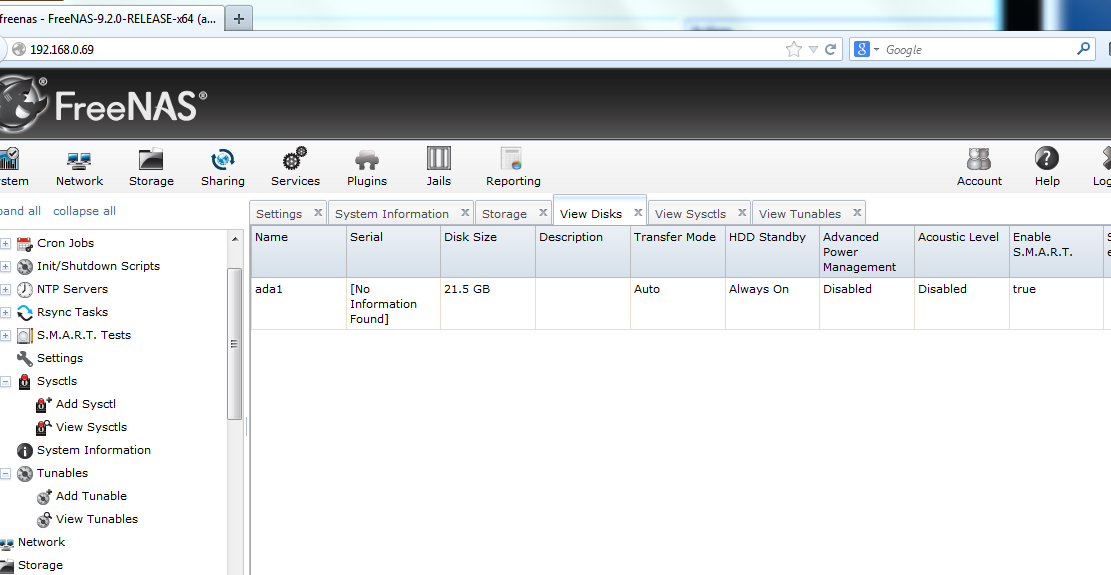Click the Init/Shutdown Scripts icon

(25, 266)
